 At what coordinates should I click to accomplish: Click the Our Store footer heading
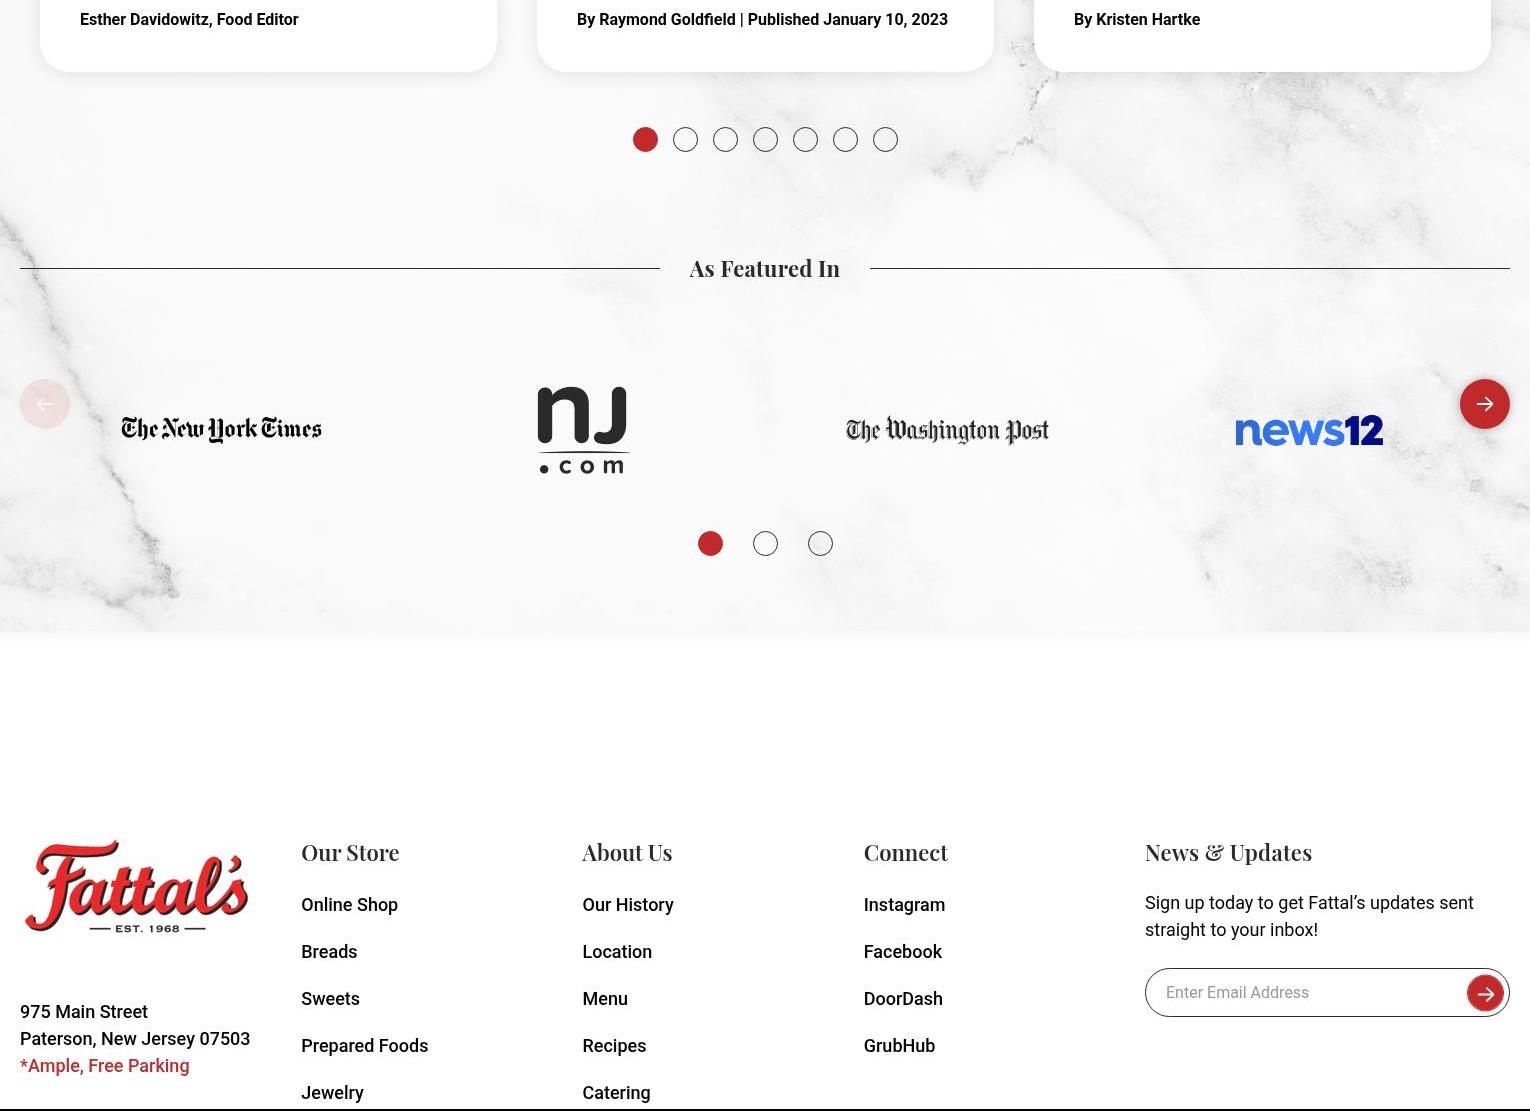pyautogui.click(x=350, y=852)
